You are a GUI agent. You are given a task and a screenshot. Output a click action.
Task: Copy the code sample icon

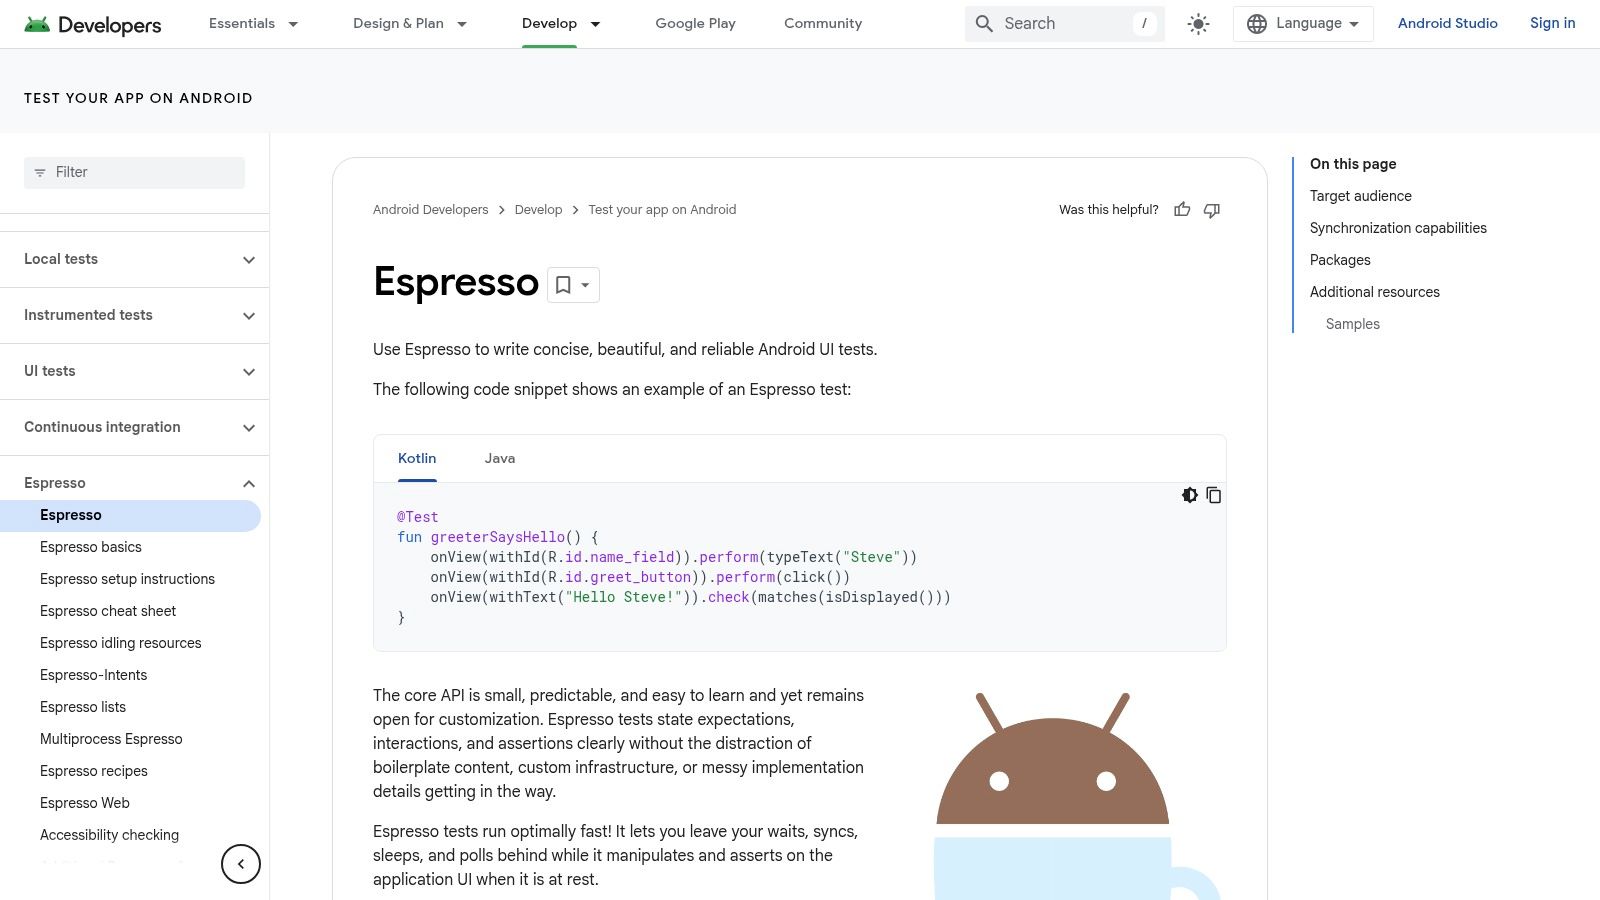click(x=1214, y=495)
